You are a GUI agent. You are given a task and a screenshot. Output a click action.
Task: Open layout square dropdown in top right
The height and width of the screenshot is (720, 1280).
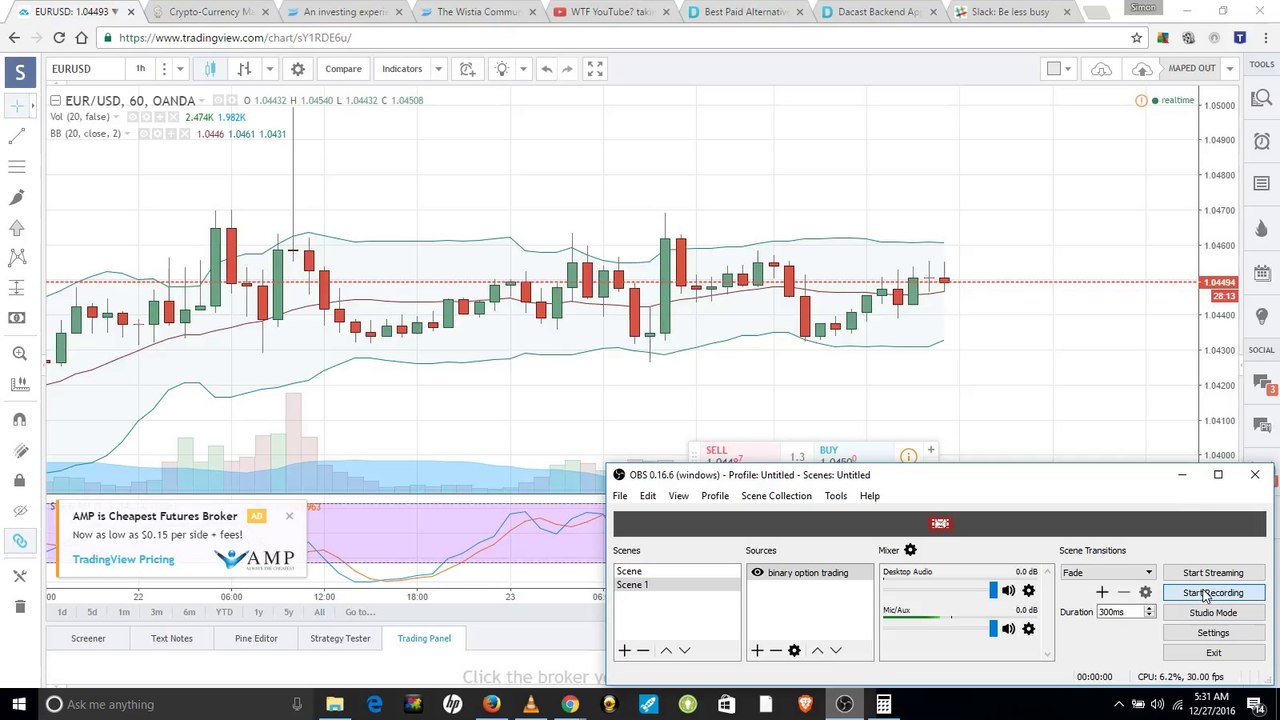tap(1058, 69)
